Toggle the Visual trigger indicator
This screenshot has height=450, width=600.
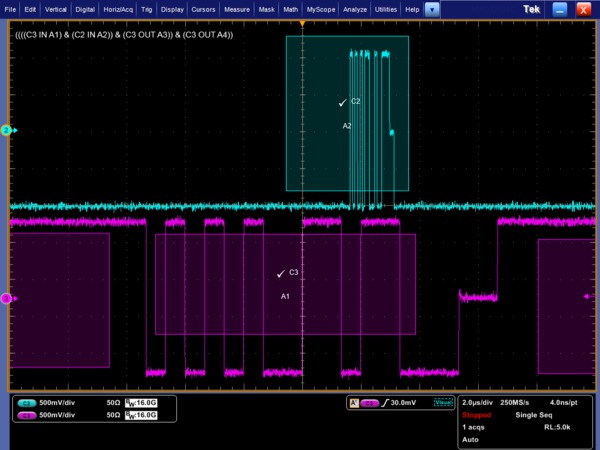click(443, 403)
